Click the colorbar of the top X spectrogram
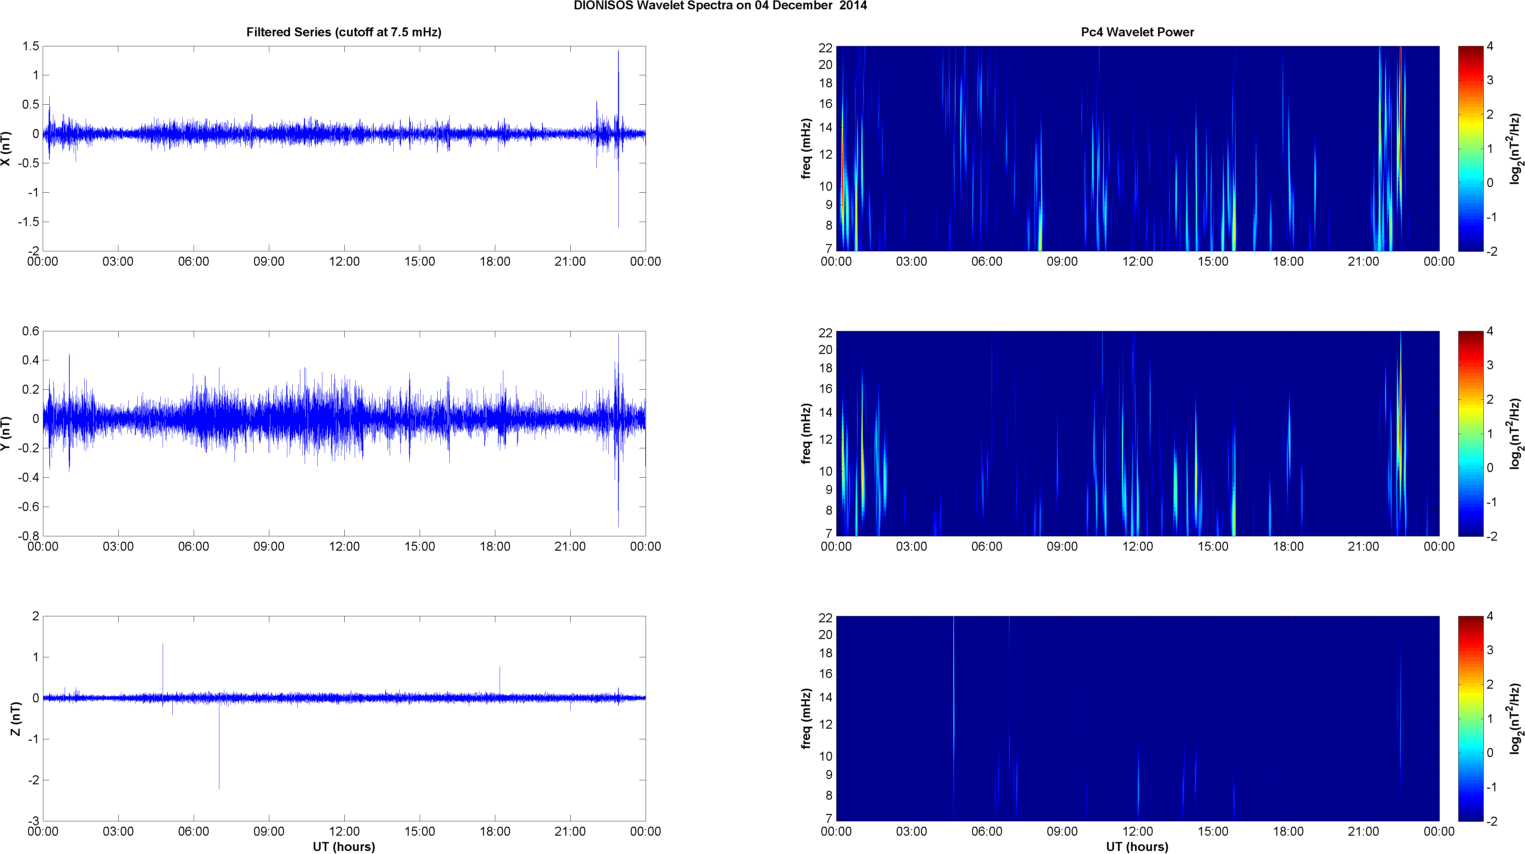The height and width of the screenshot is (854, 1525). [1469, 148]
